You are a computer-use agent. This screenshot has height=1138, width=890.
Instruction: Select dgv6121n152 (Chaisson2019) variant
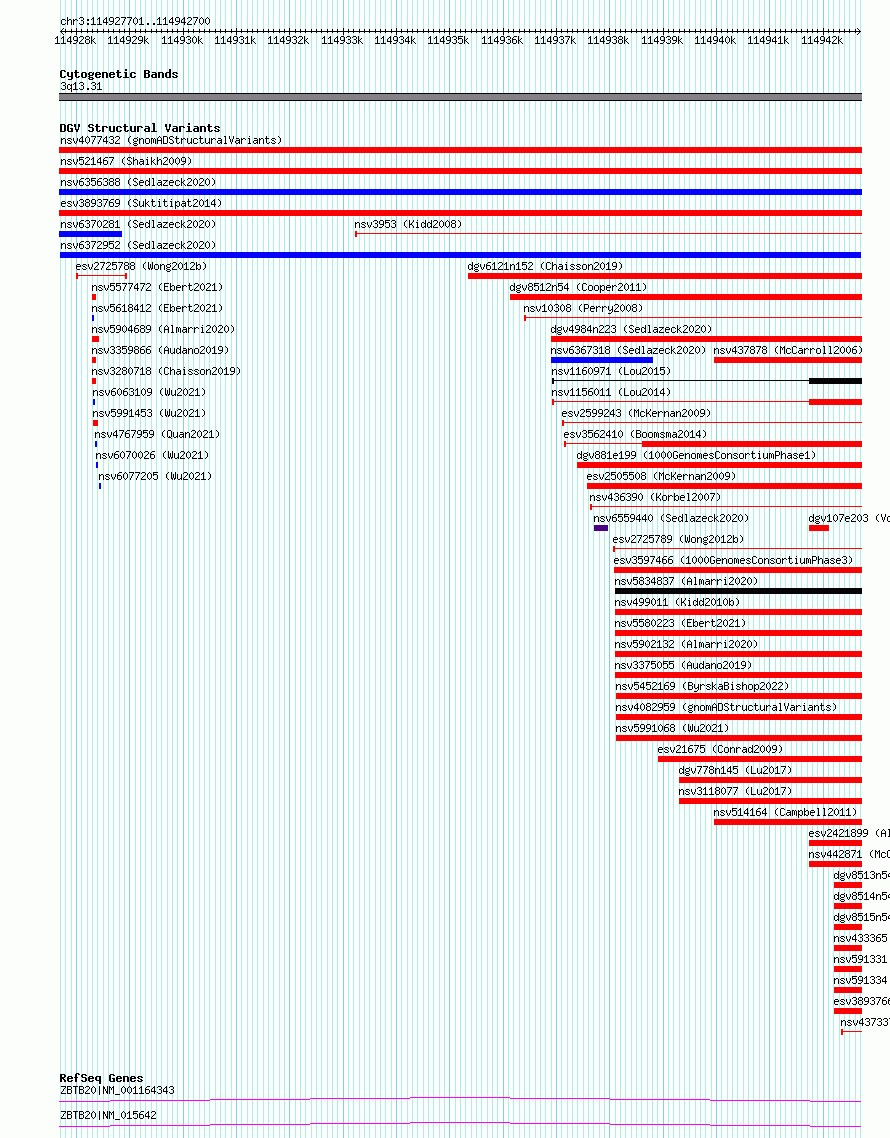pyautogui.click(x=545, y=266)
